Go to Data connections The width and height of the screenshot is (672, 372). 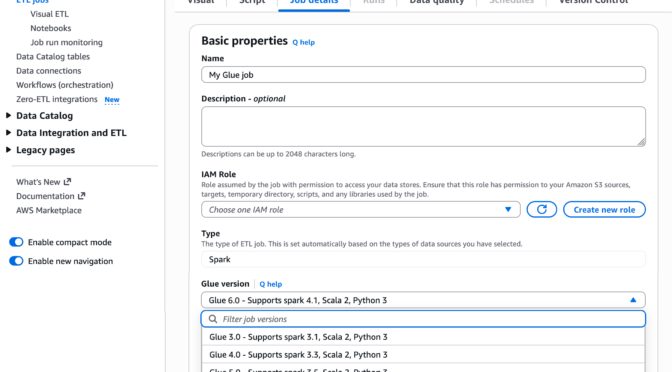coord(48,71)
